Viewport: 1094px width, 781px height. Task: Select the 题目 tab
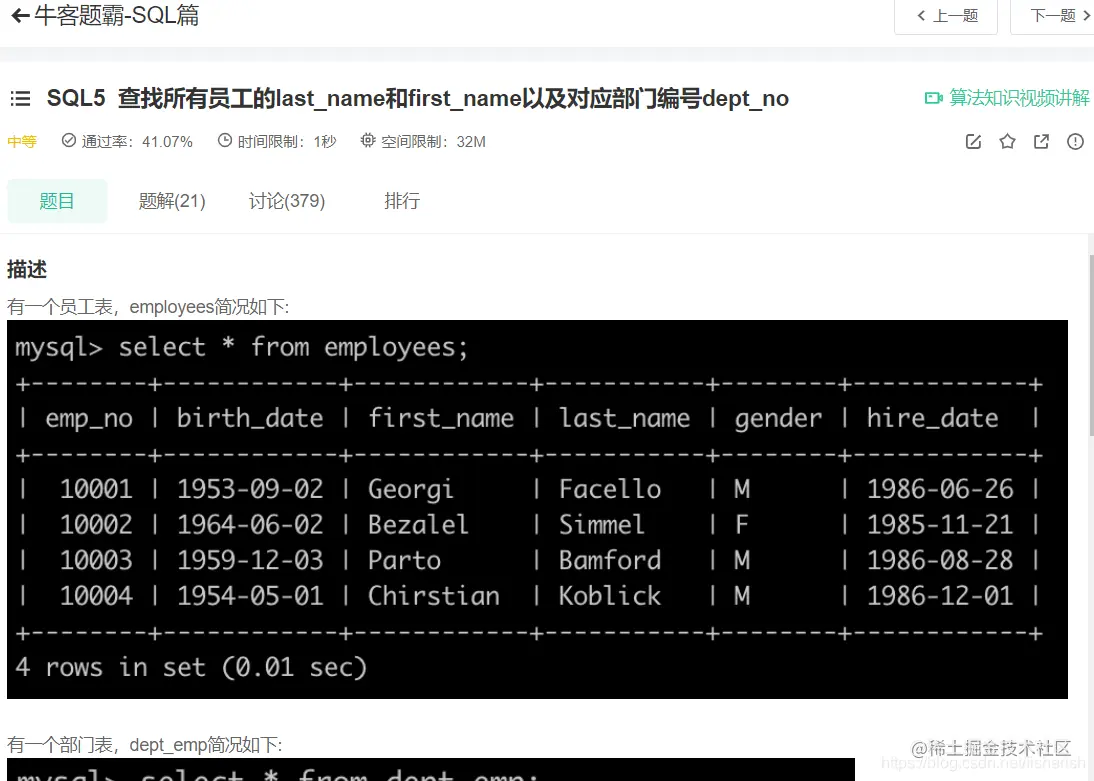click(x=57, y=201)
